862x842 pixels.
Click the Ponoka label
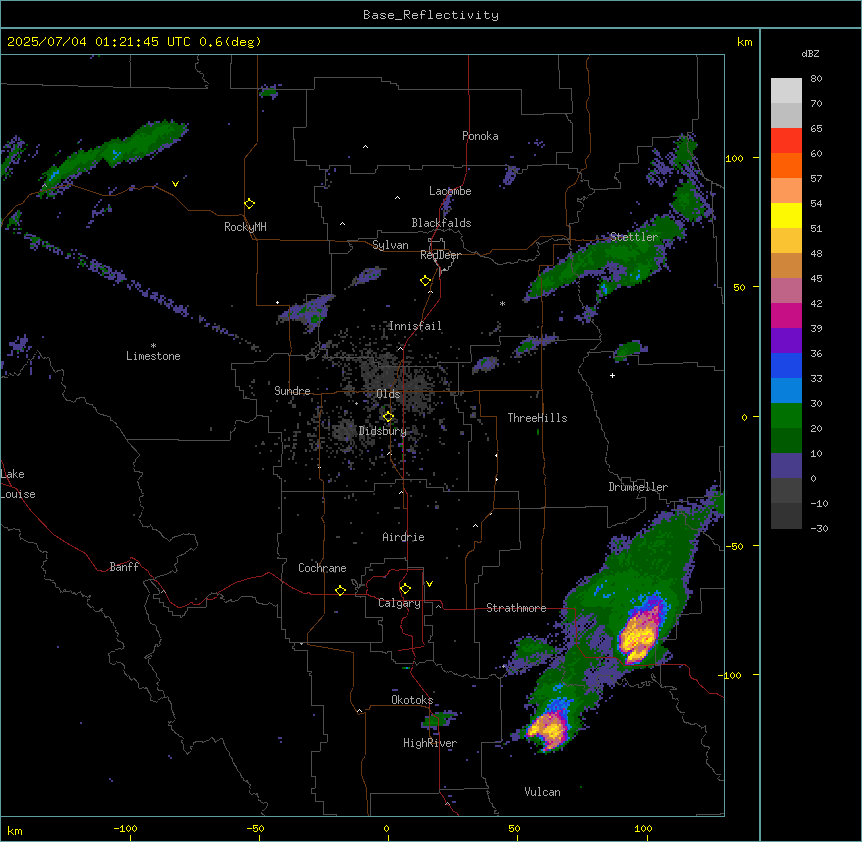point(480,136)
